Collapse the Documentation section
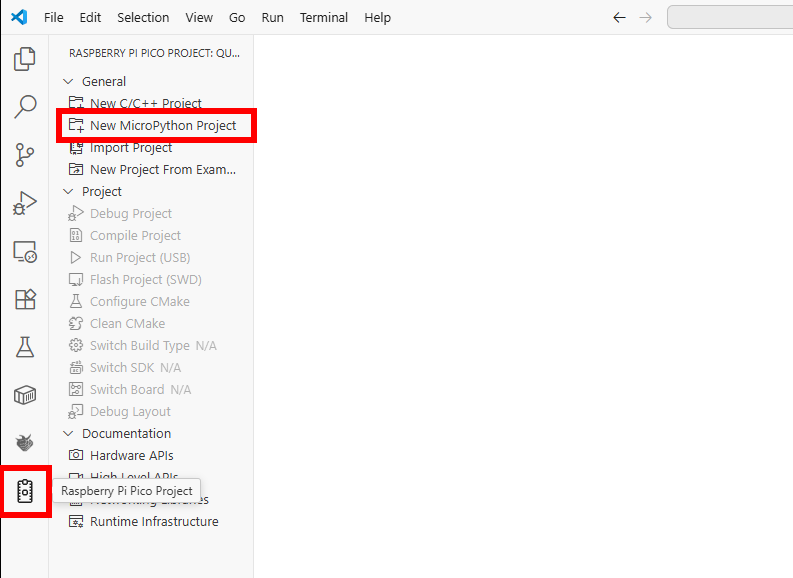The image size is (793, 578). 68,433
